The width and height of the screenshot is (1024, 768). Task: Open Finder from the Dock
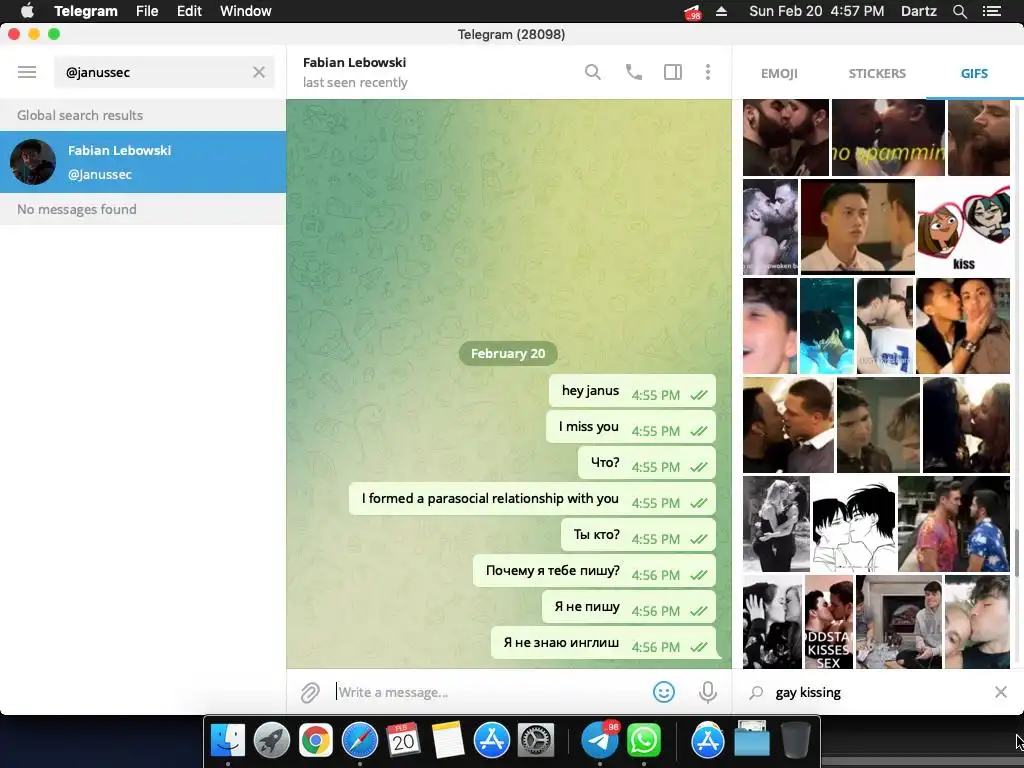(x=228, y=741)
